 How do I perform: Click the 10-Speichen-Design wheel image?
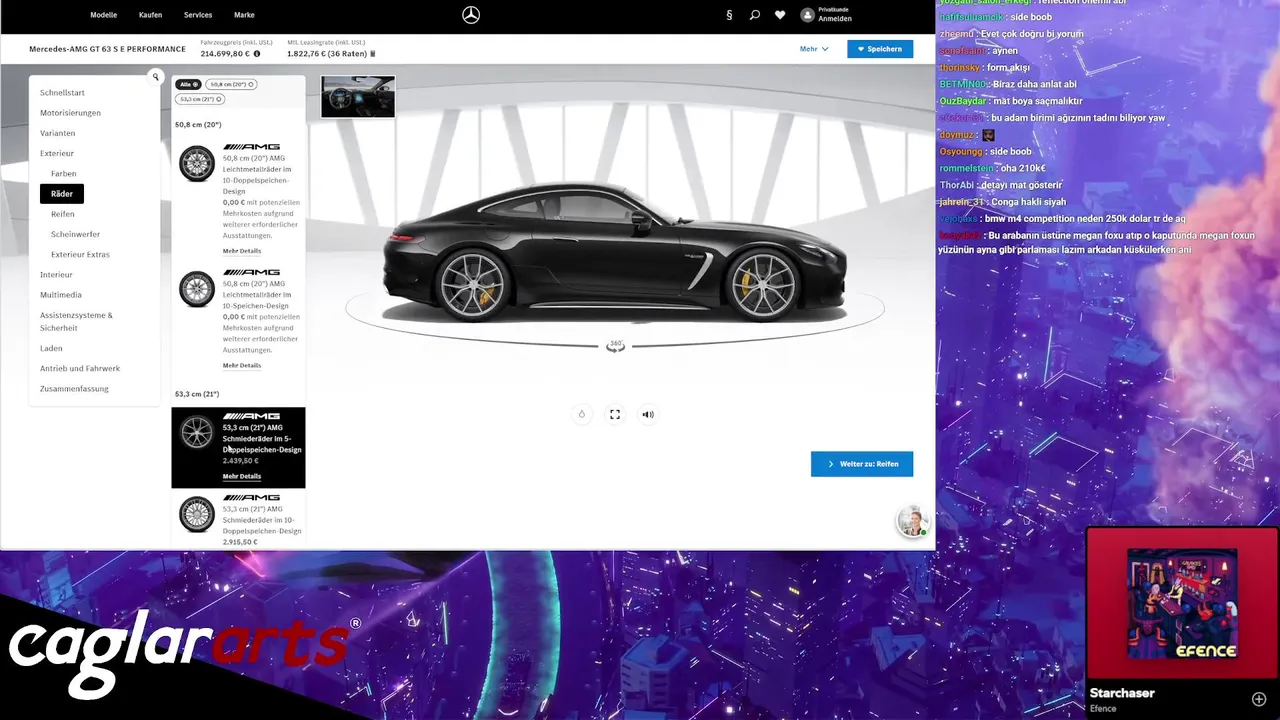[x=196, y=289]
